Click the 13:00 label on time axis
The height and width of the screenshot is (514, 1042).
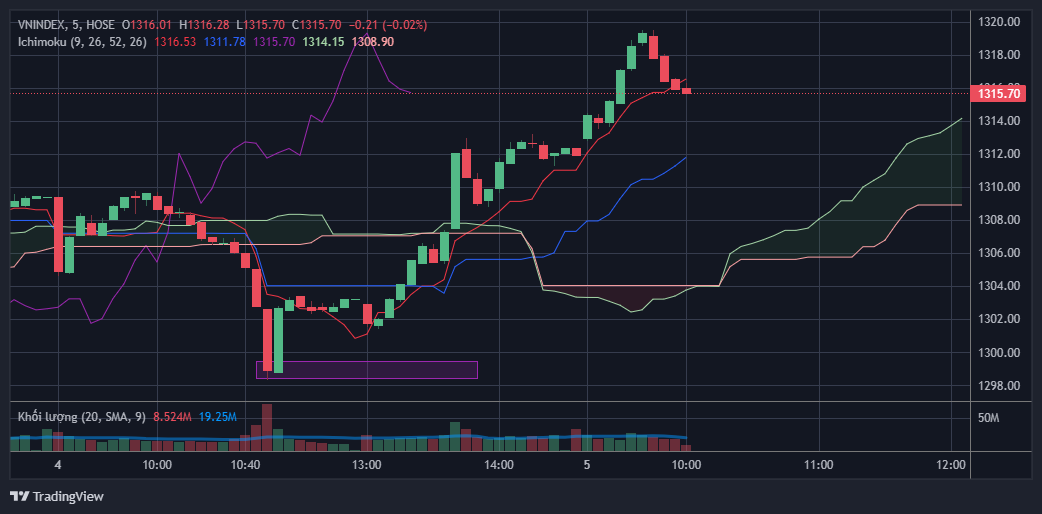pyautogui.click(x=367, y=465)
